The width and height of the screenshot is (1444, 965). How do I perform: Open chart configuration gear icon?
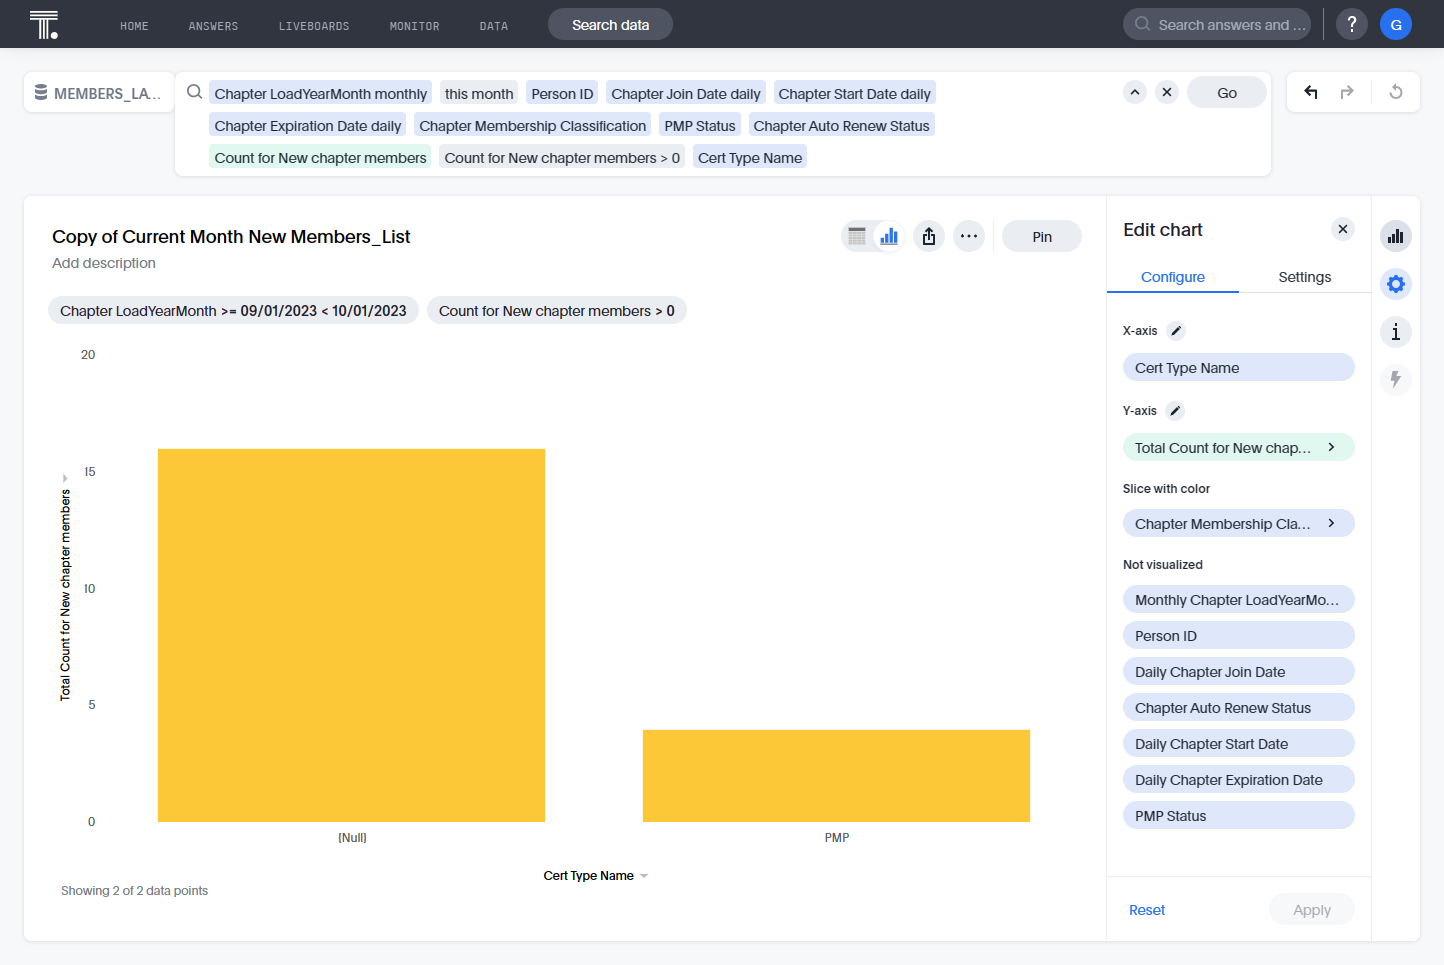tap(1396, 284)
